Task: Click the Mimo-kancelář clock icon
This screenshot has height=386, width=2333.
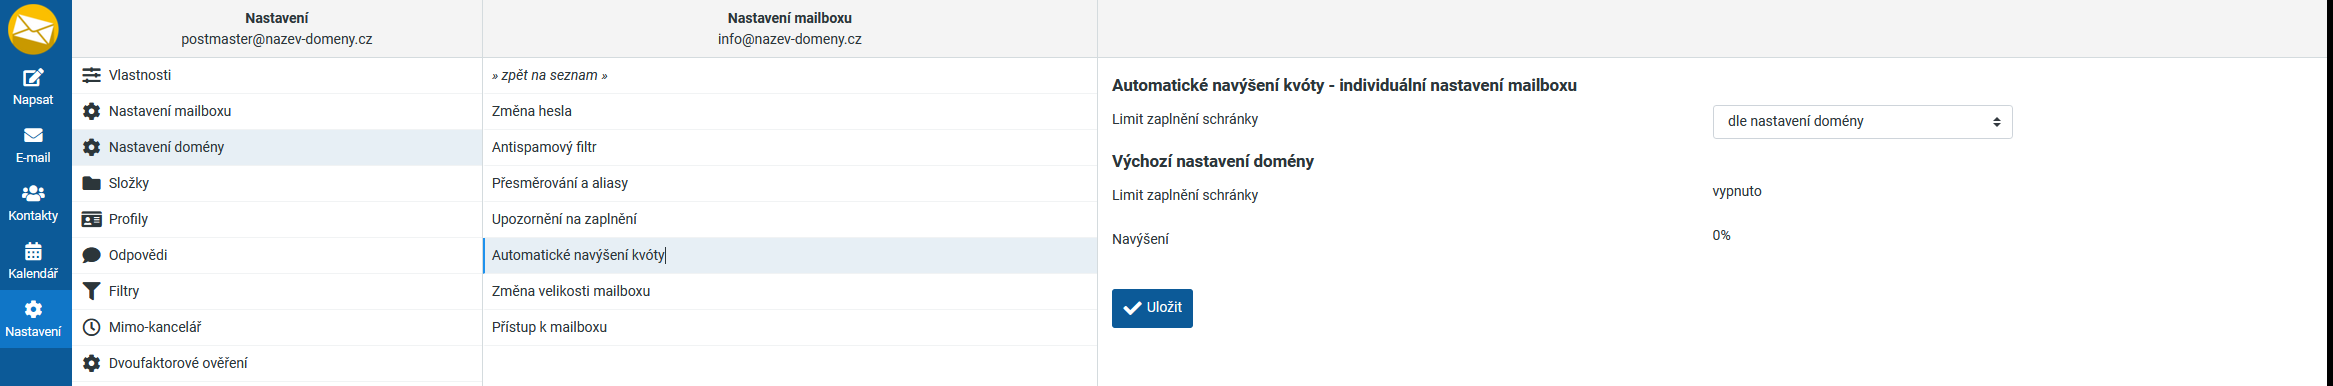Action: point(91,327)
